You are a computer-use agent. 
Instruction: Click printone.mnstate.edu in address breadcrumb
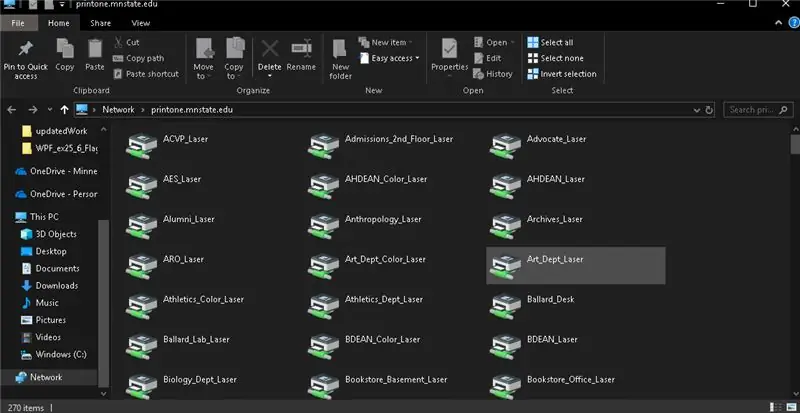pyautogui.click(x=192, y=110)
